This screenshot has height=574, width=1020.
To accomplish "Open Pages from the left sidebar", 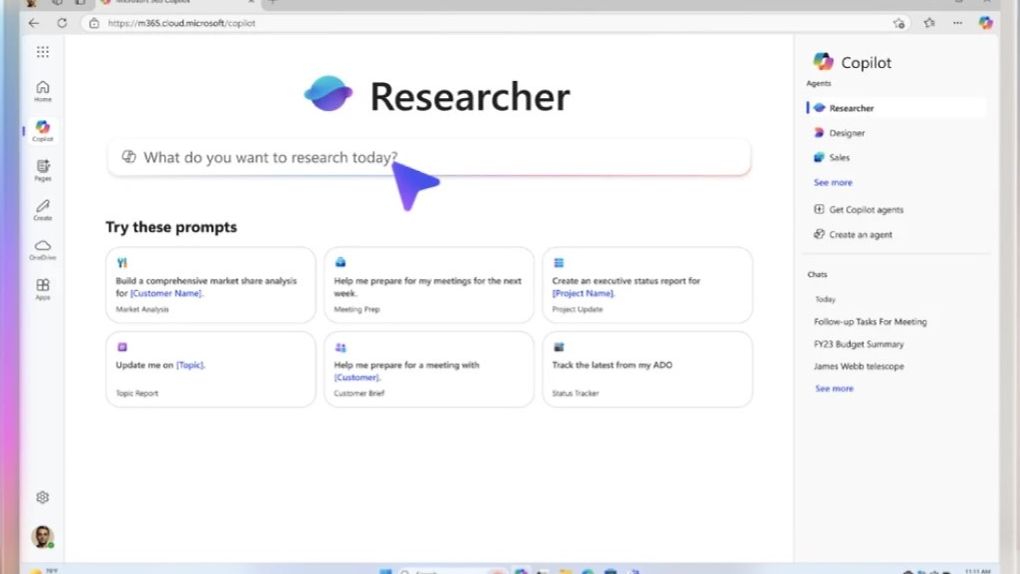I will pos(43,170).
